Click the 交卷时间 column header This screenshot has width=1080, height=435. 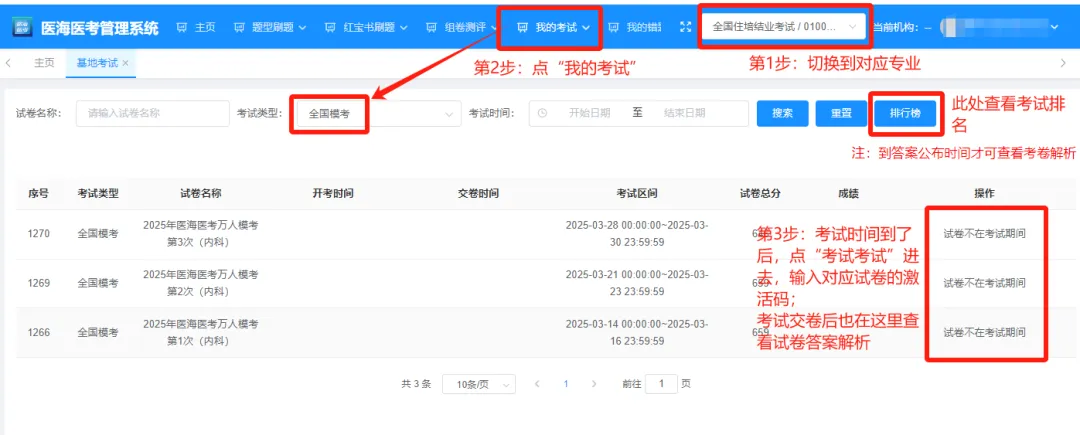coord(478,193)
